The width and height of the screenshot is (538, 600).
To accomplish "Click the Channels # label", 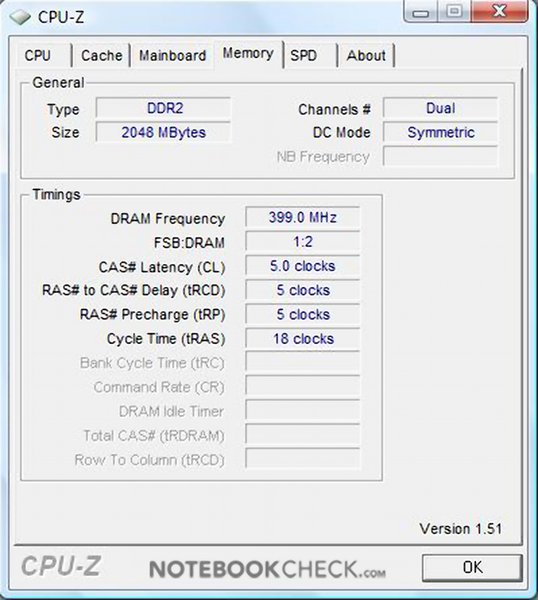I will (334, 109).
